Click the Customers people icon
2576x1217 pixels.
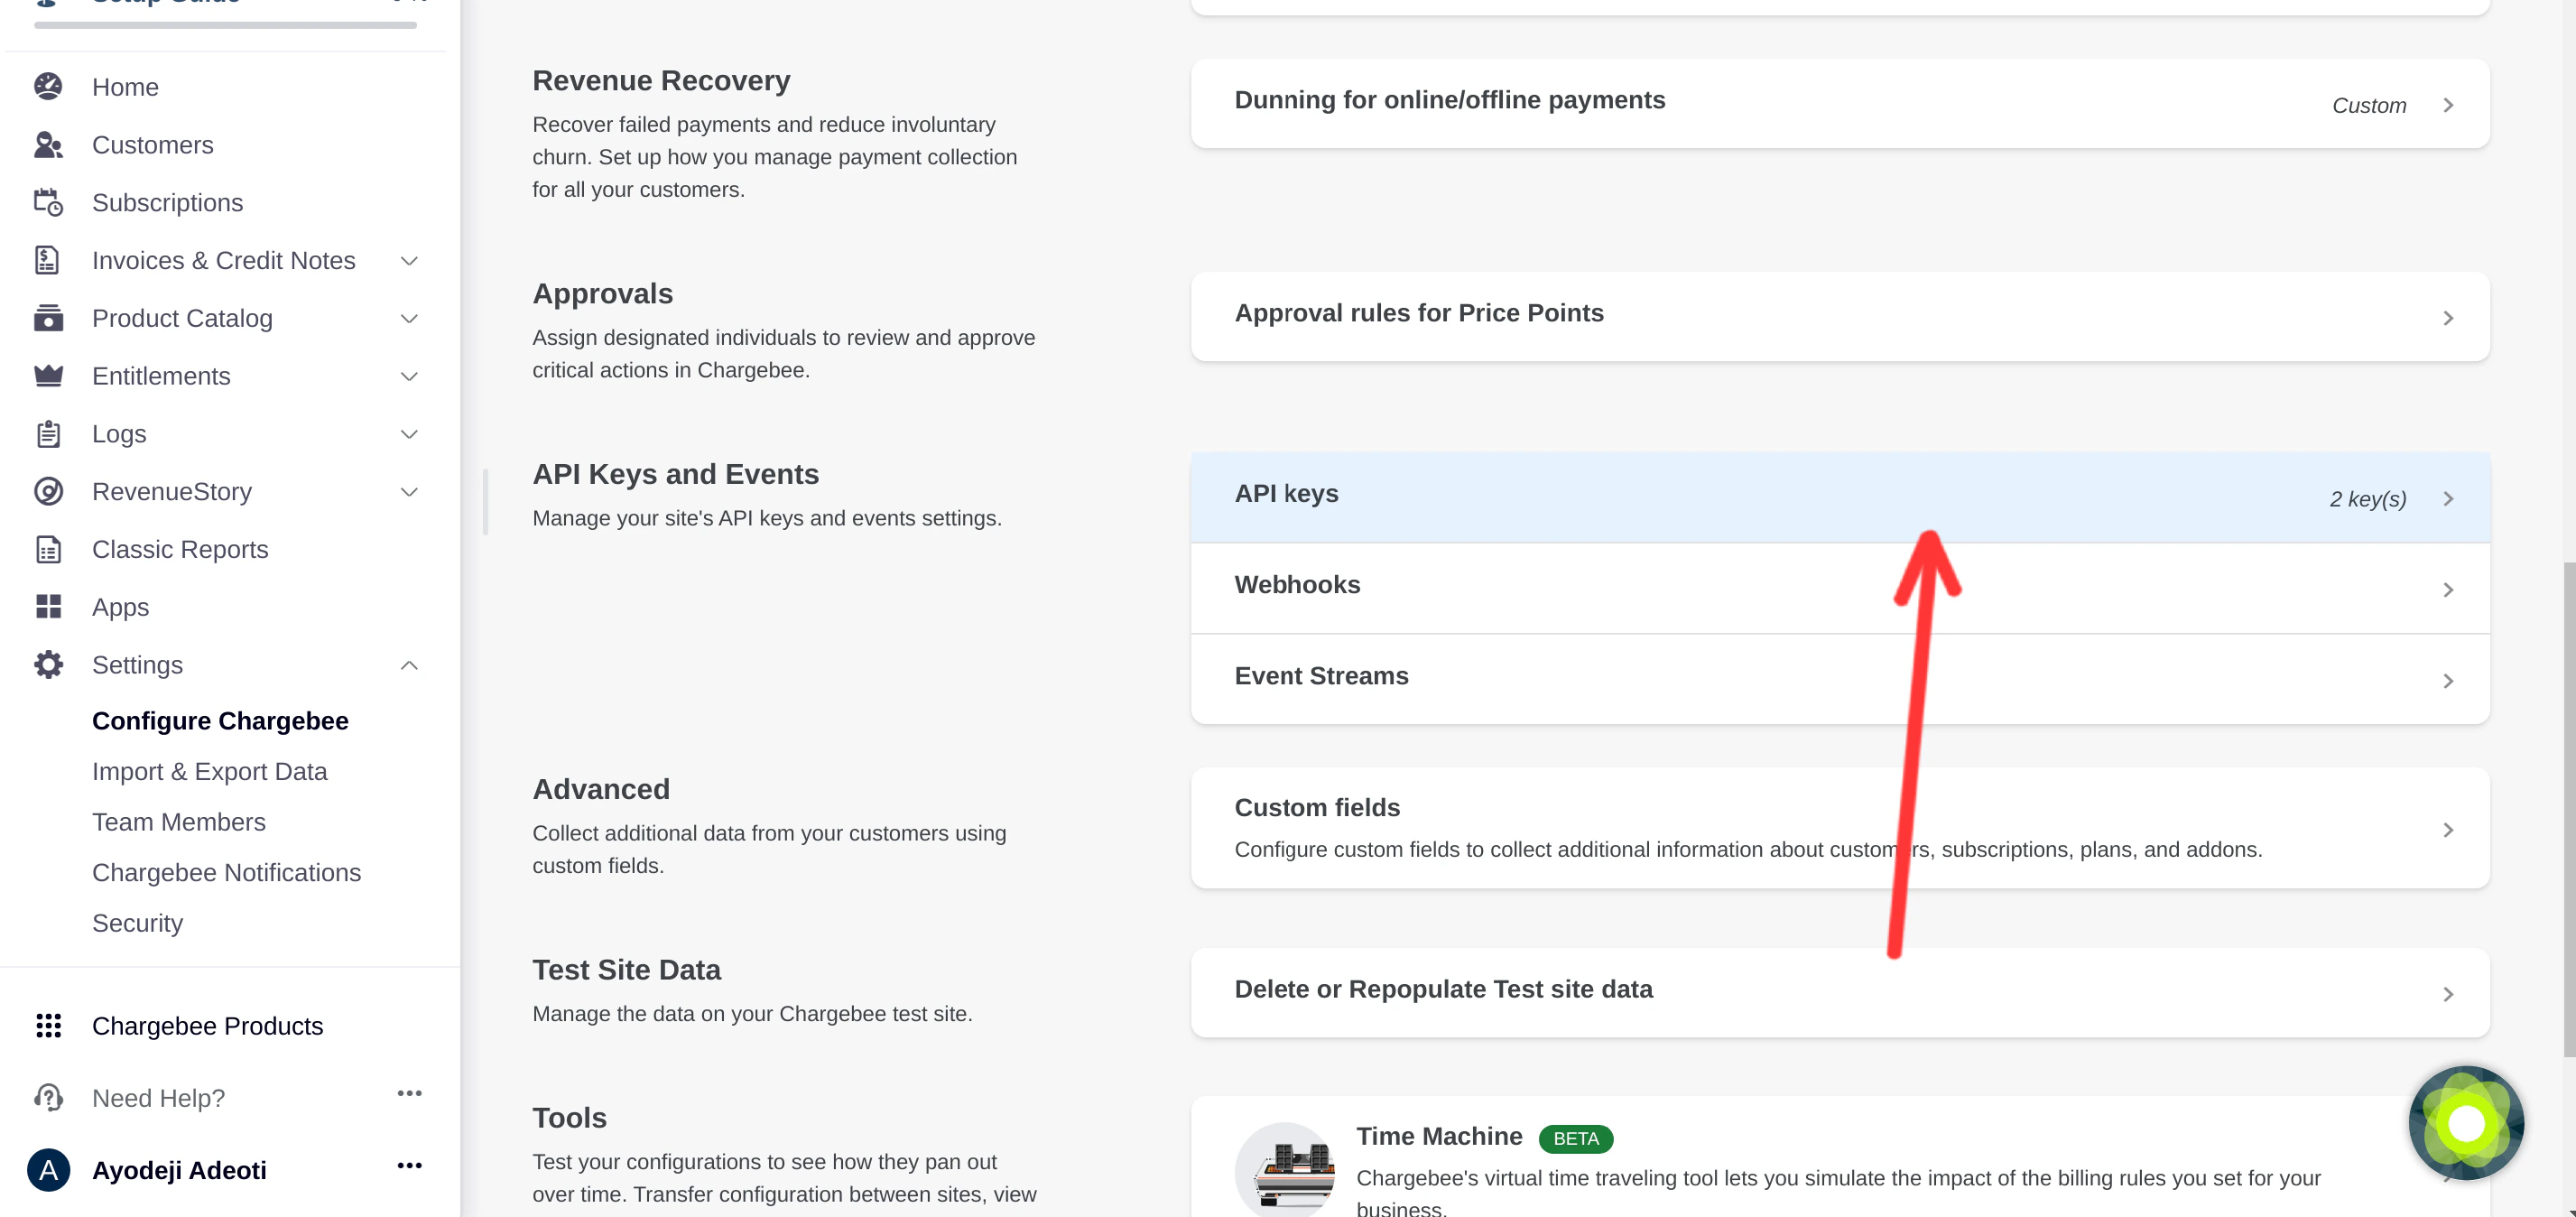(48, 145)
